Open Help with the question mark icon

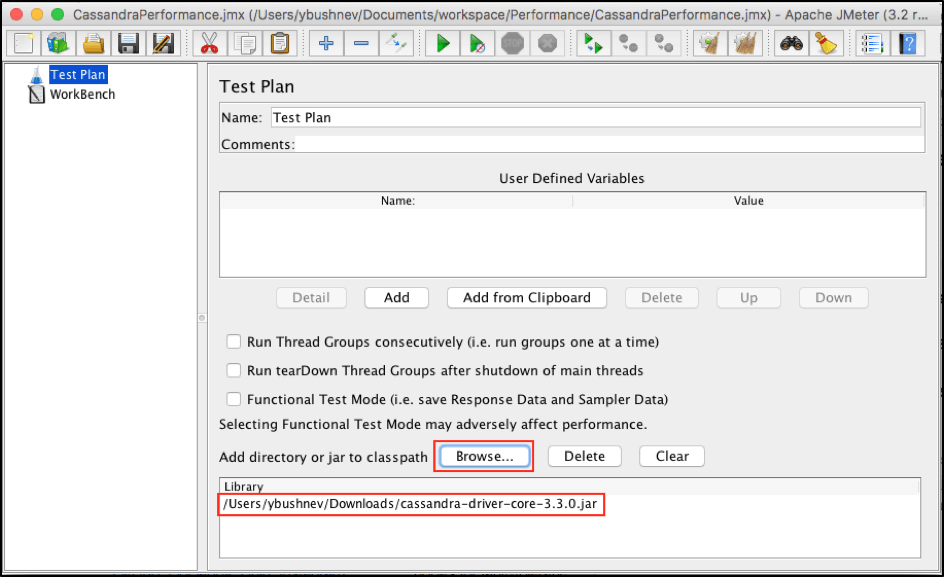907,43
